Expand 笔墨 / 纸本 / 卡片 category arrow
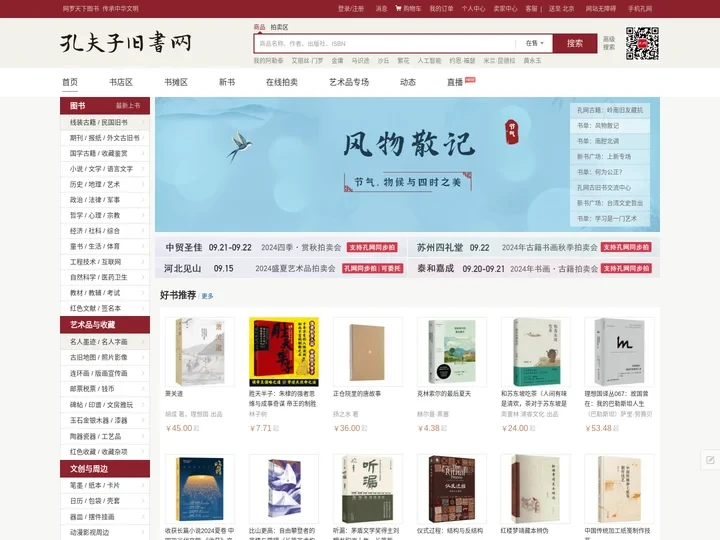The image size is (720, 540). point(143,485)
